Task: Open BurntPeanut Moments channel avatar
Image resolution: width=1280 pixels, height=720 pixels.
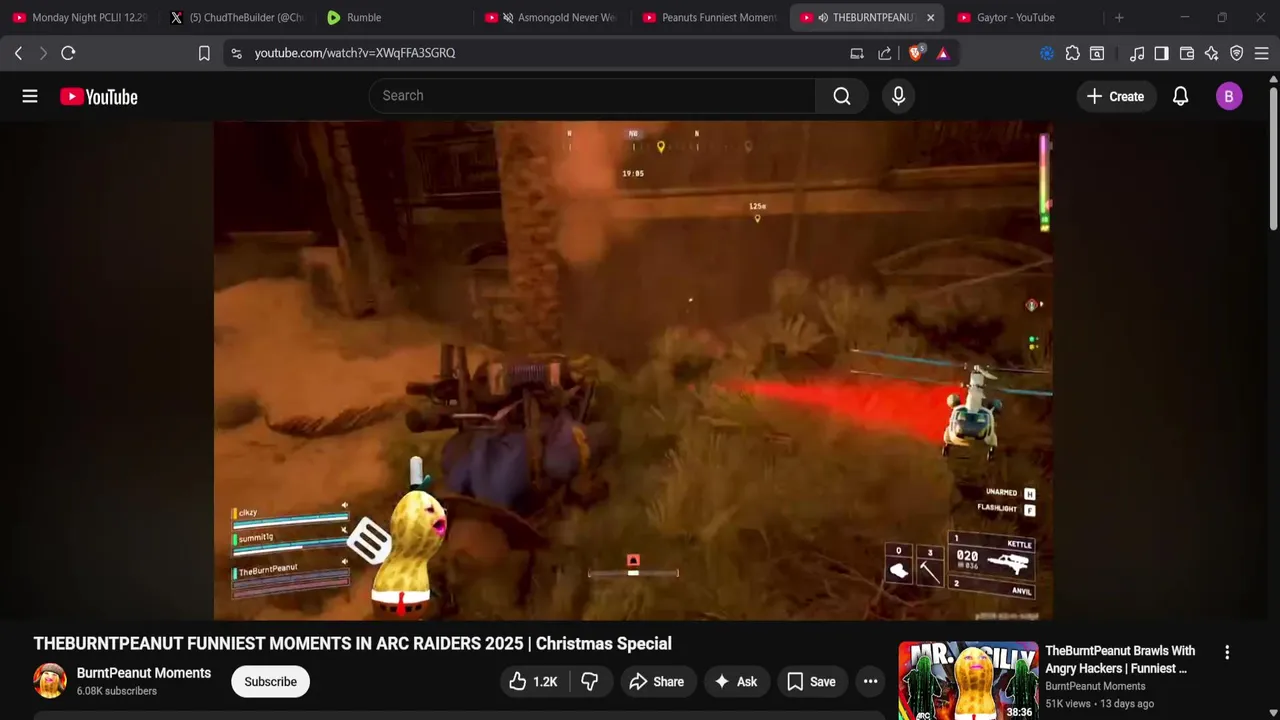Action: point(50,681)
